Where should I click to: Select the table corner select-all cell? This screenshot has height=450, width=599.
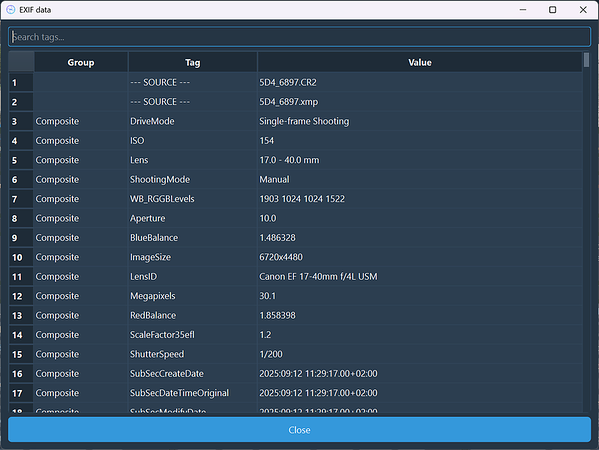21,62
